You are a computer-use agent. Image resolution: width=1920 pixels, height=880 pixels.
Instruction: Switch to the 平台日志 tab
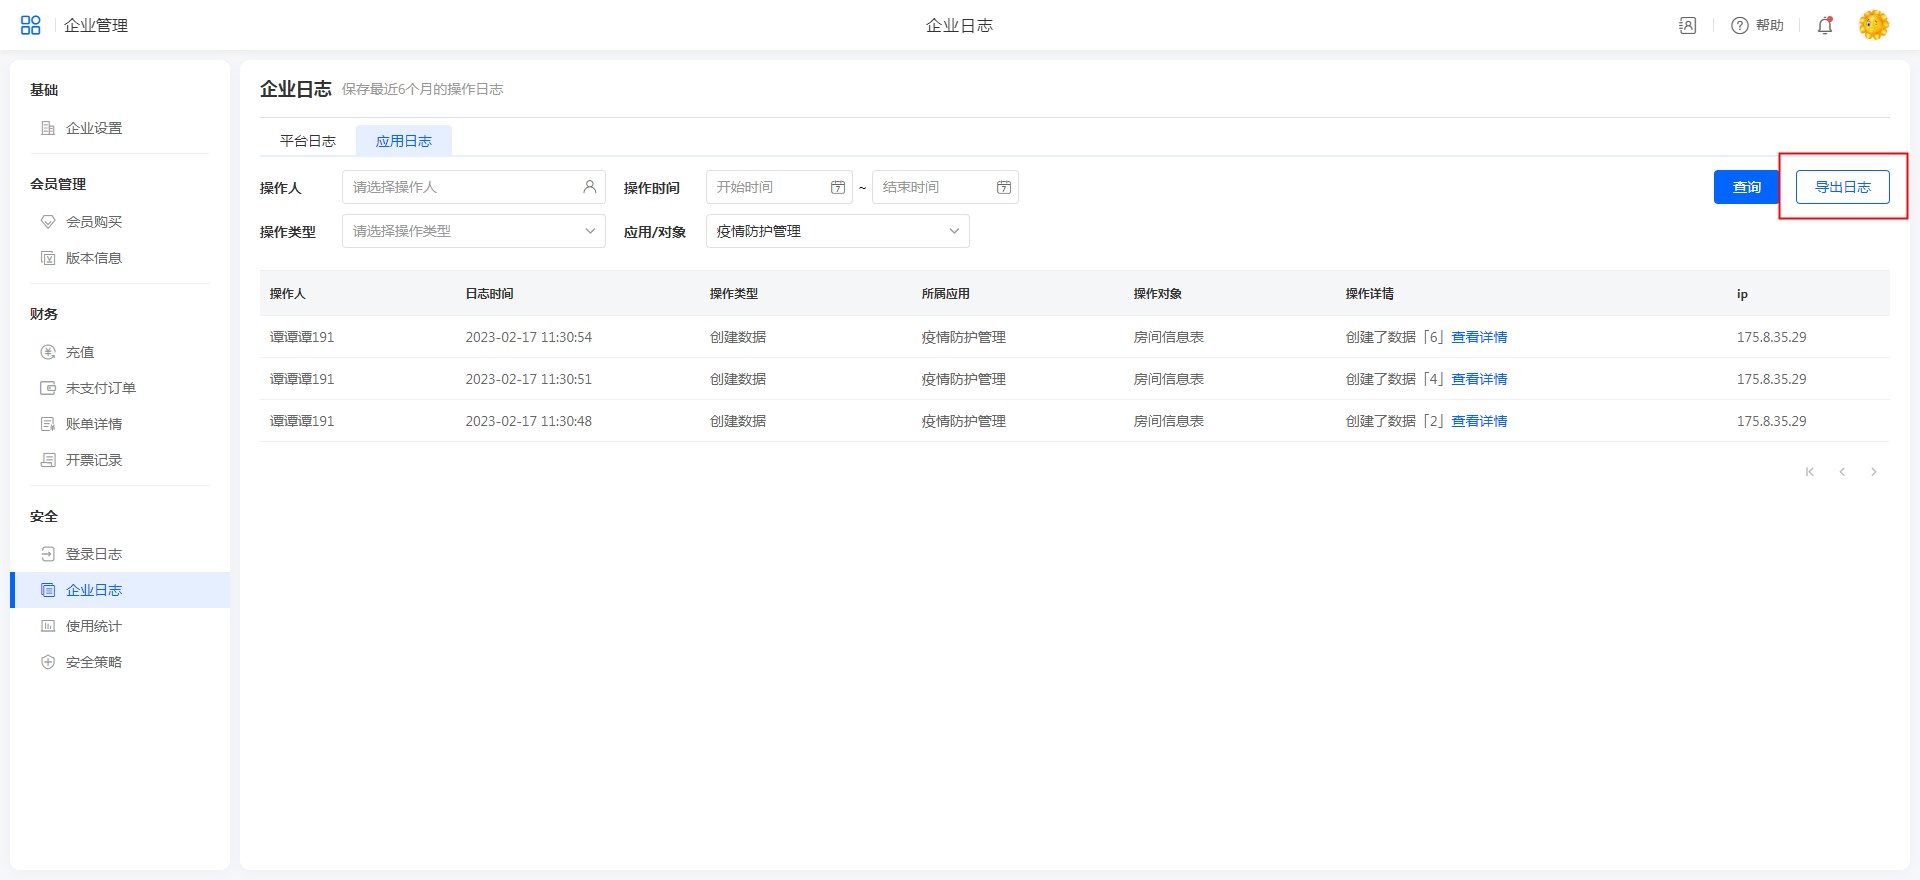pyautogui.click(x=307, y=141)
